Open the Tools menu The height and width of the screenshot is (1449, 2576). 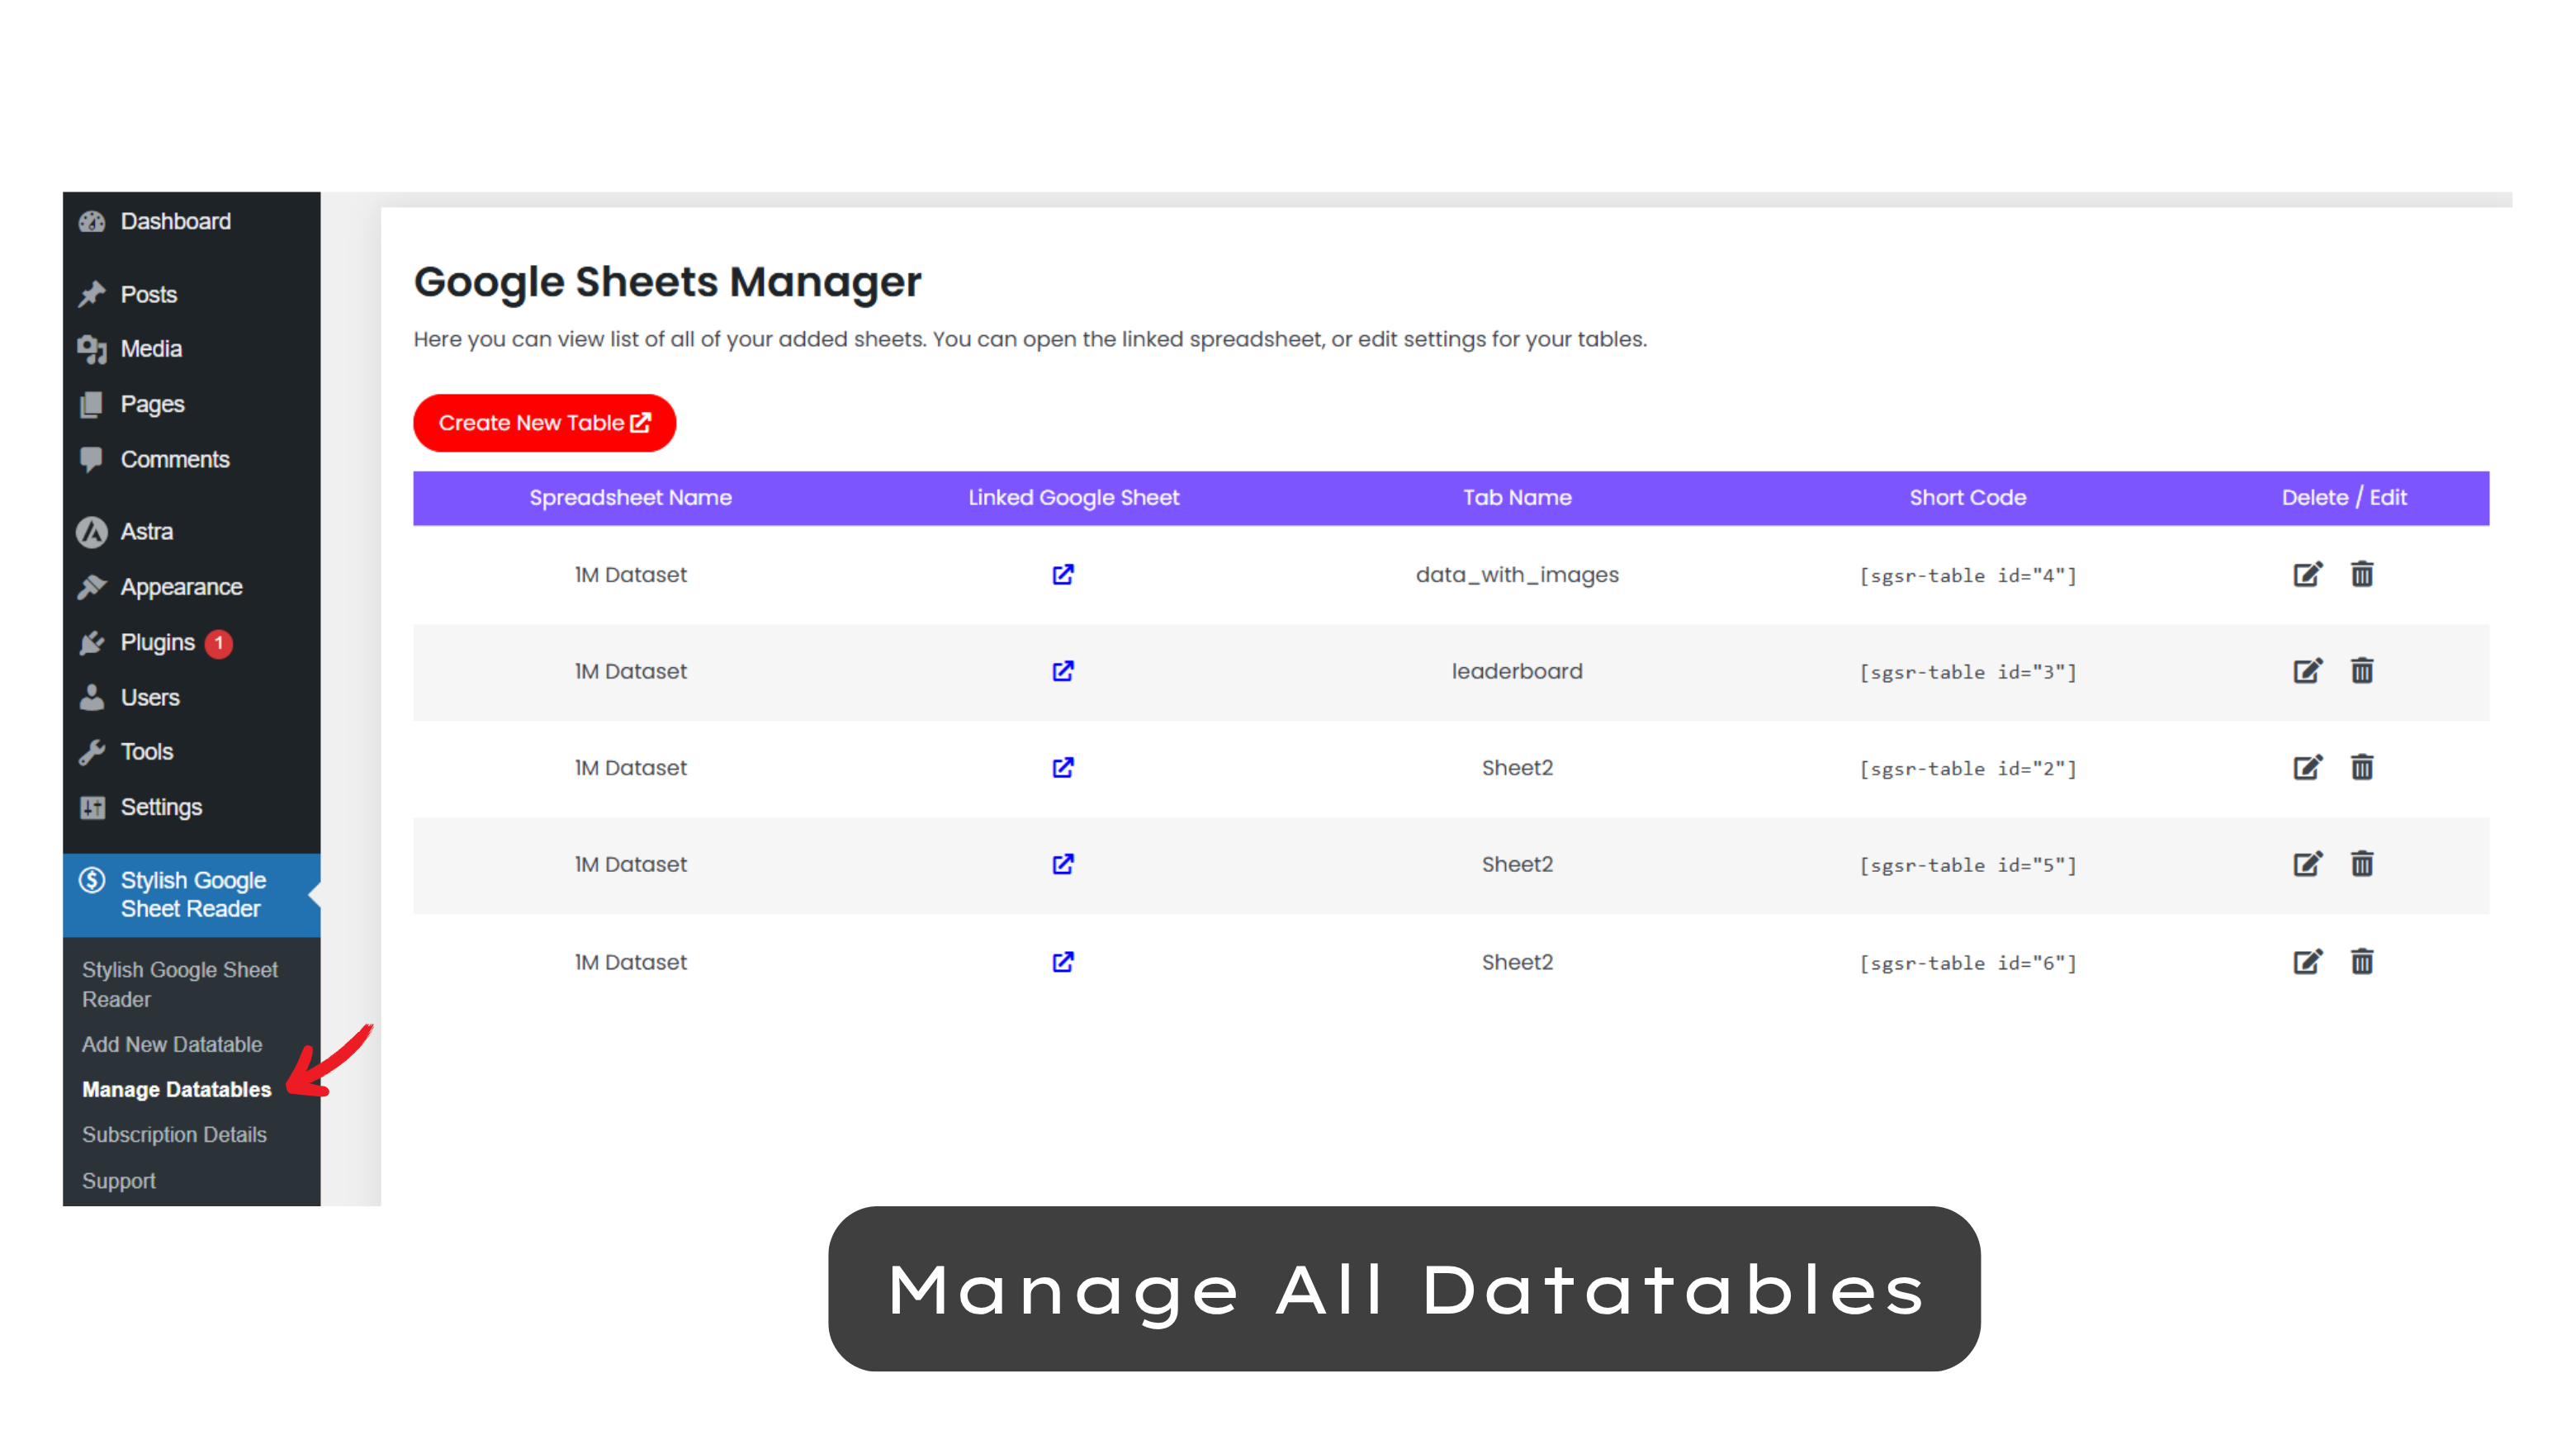point(146,752)
